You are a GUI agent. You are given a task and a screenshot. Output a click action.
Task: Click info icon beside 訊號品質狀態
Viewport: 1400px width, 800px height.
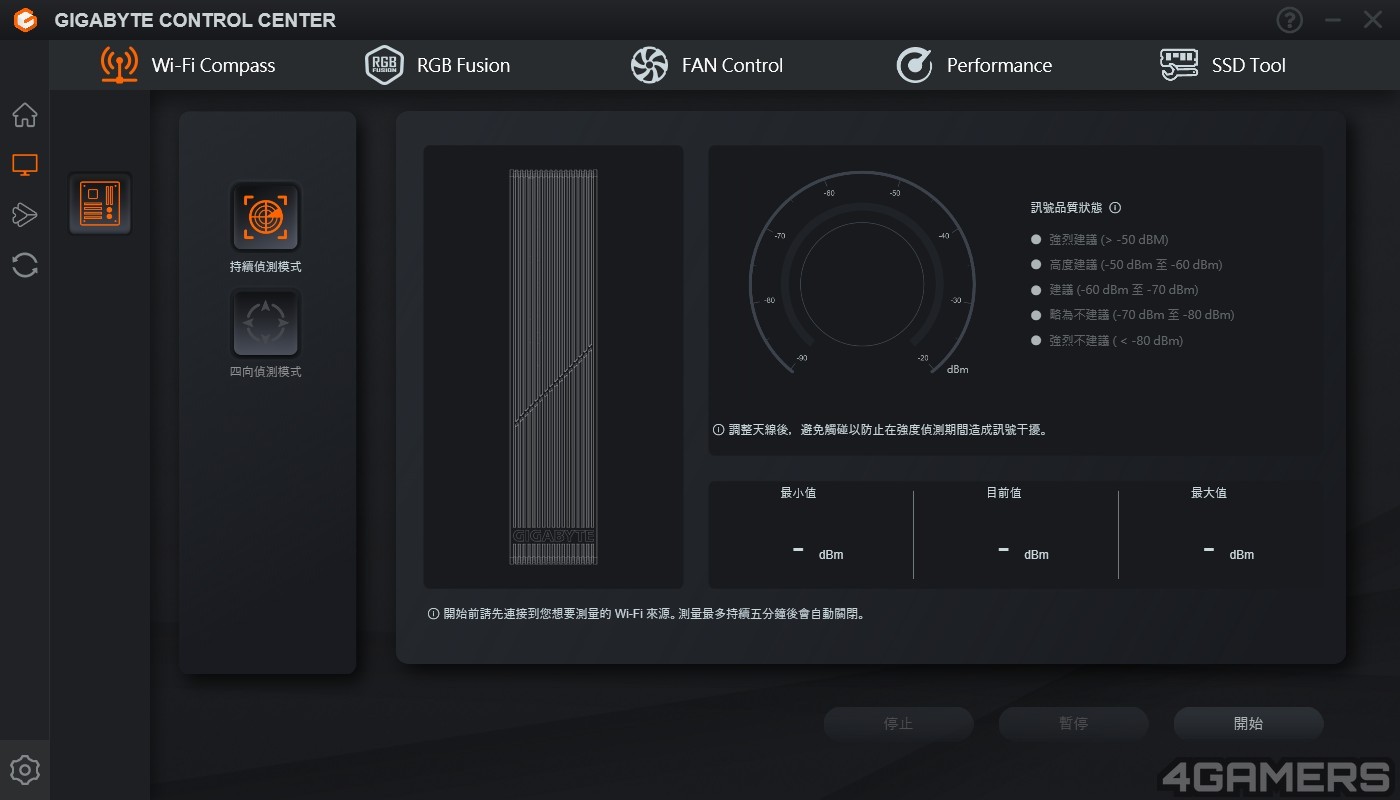(x=1115, y=208)
